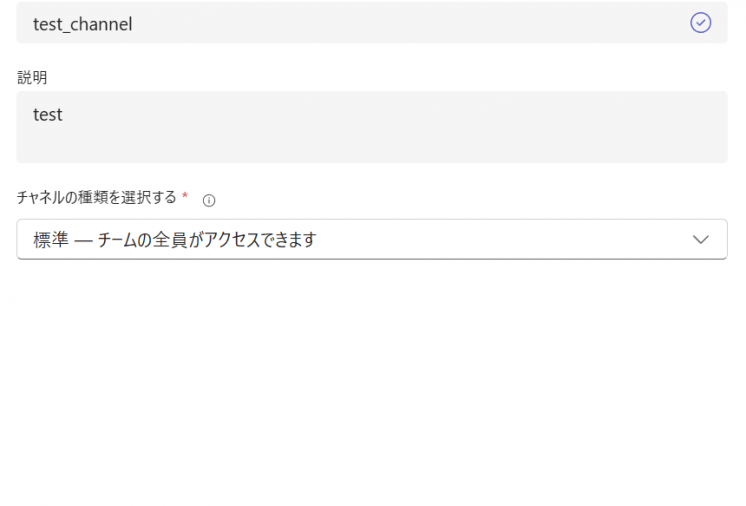Focus the channel name input field
The height and width of the screenshot is (506, 746).
tap(371, 23)
